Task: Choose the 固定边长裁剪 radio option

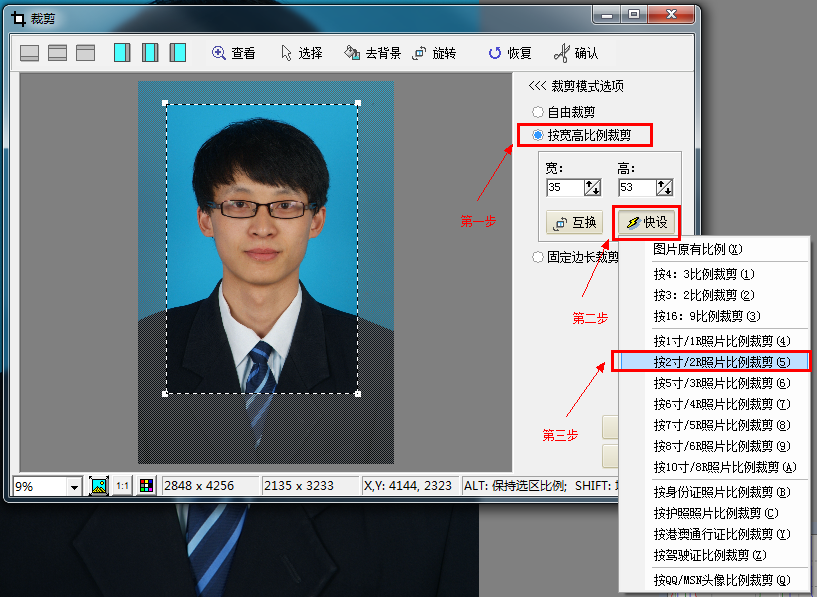Action: point(539,256)
